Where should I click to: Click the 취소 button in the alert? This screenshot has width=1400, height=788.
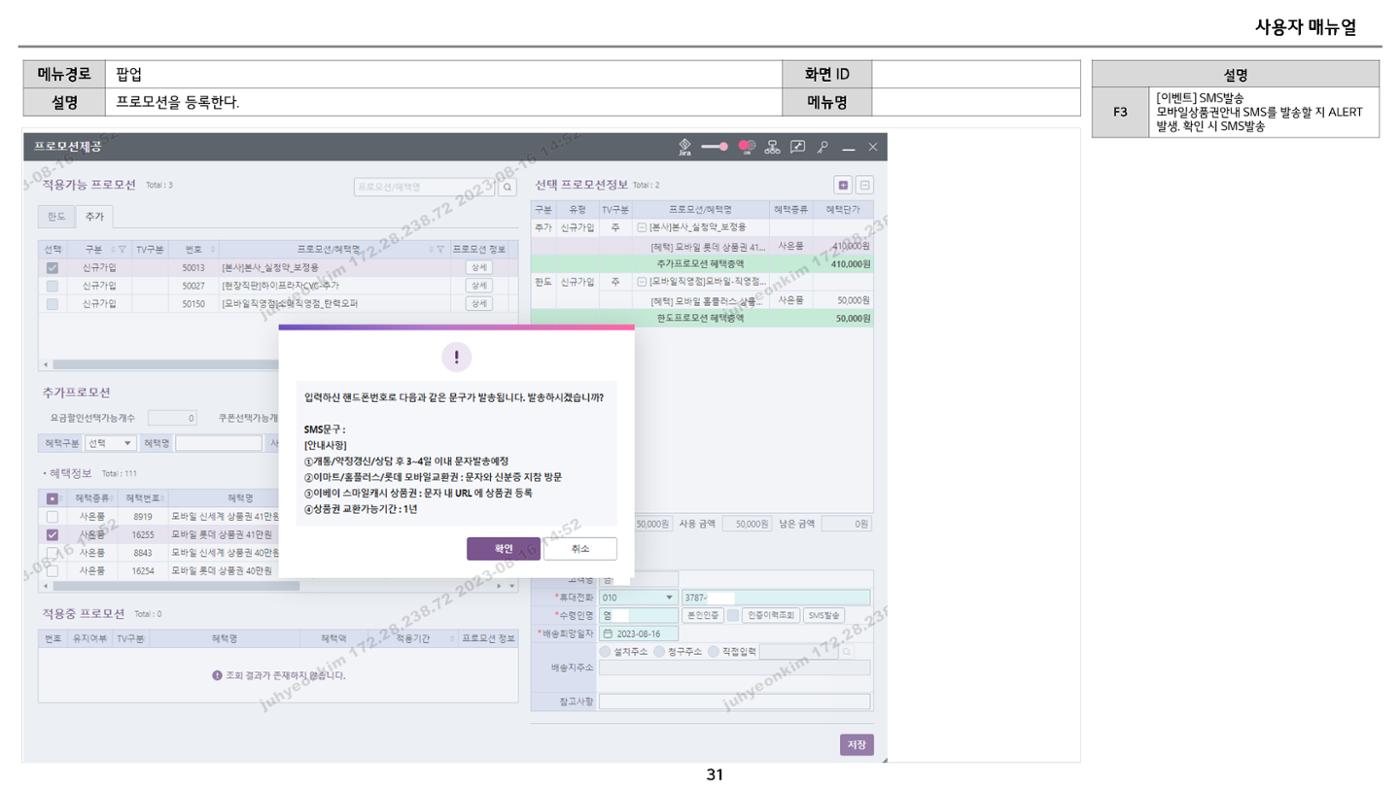580,549
